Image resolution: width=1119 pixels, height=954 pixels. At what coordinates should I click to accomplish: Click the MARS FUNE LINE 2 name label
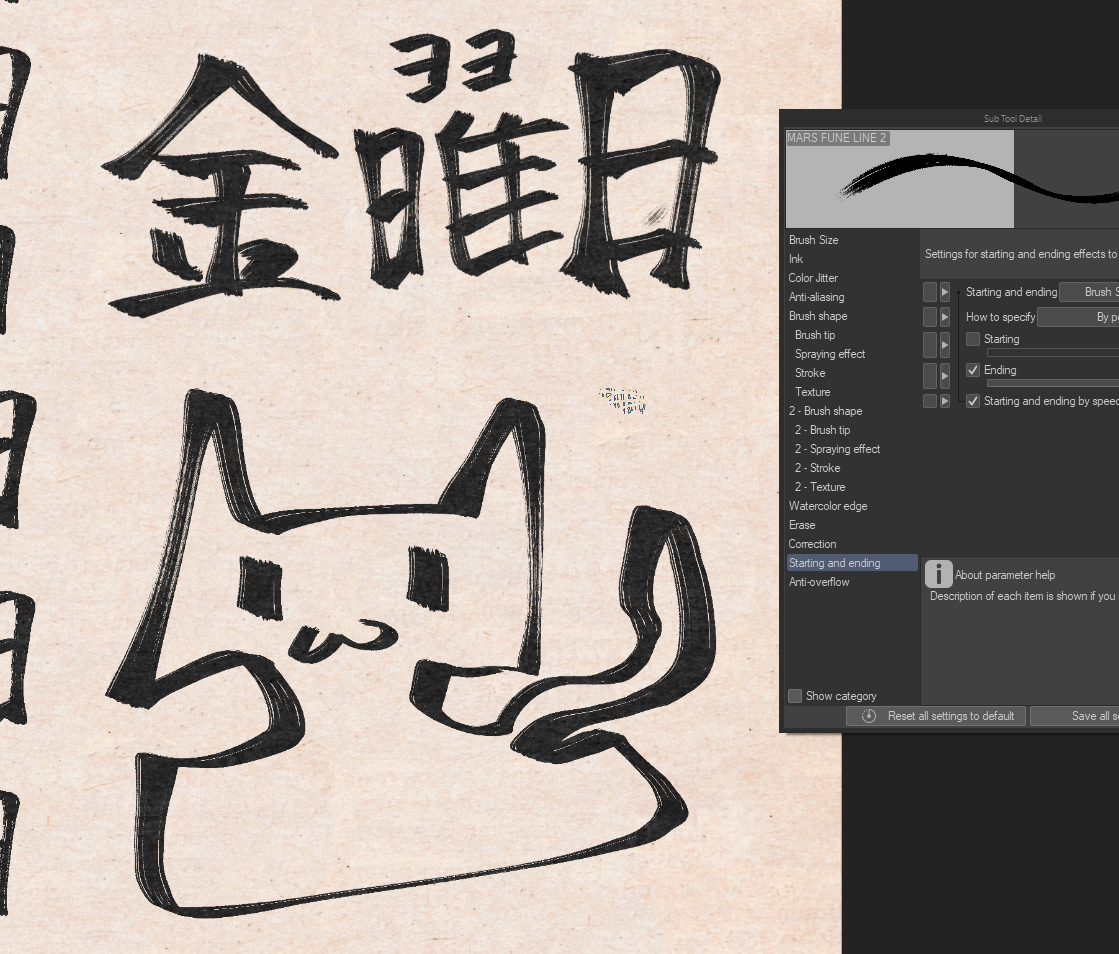tap(837, 138)
